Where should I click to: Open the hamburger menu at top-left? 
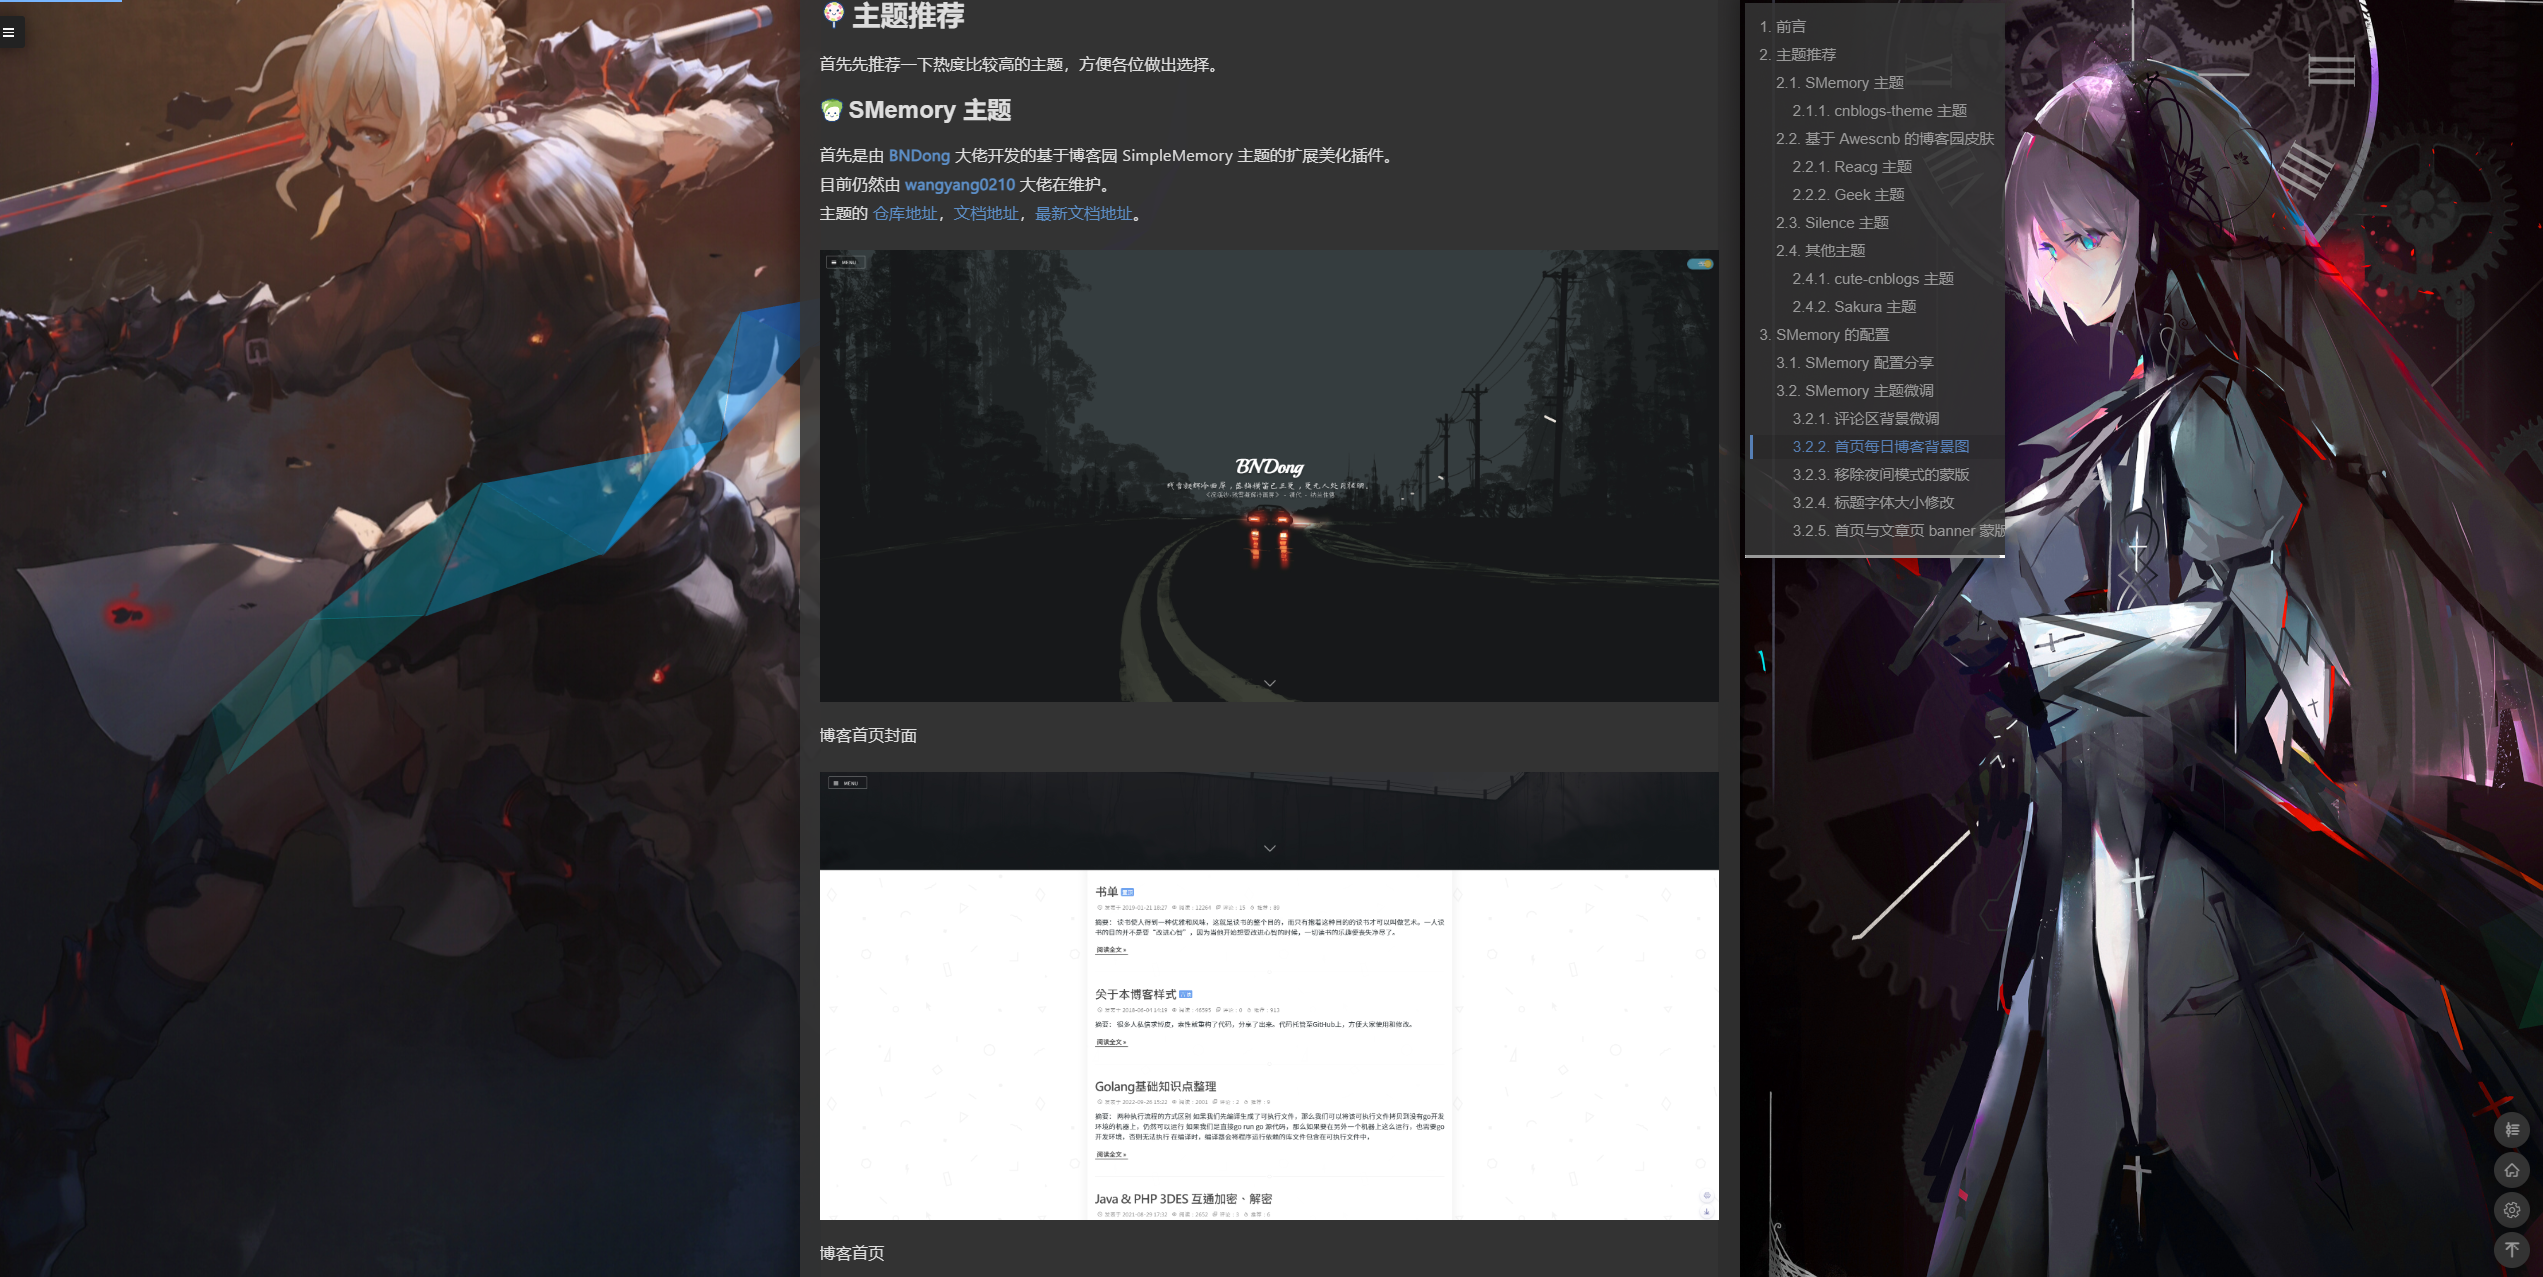(9, 32)
